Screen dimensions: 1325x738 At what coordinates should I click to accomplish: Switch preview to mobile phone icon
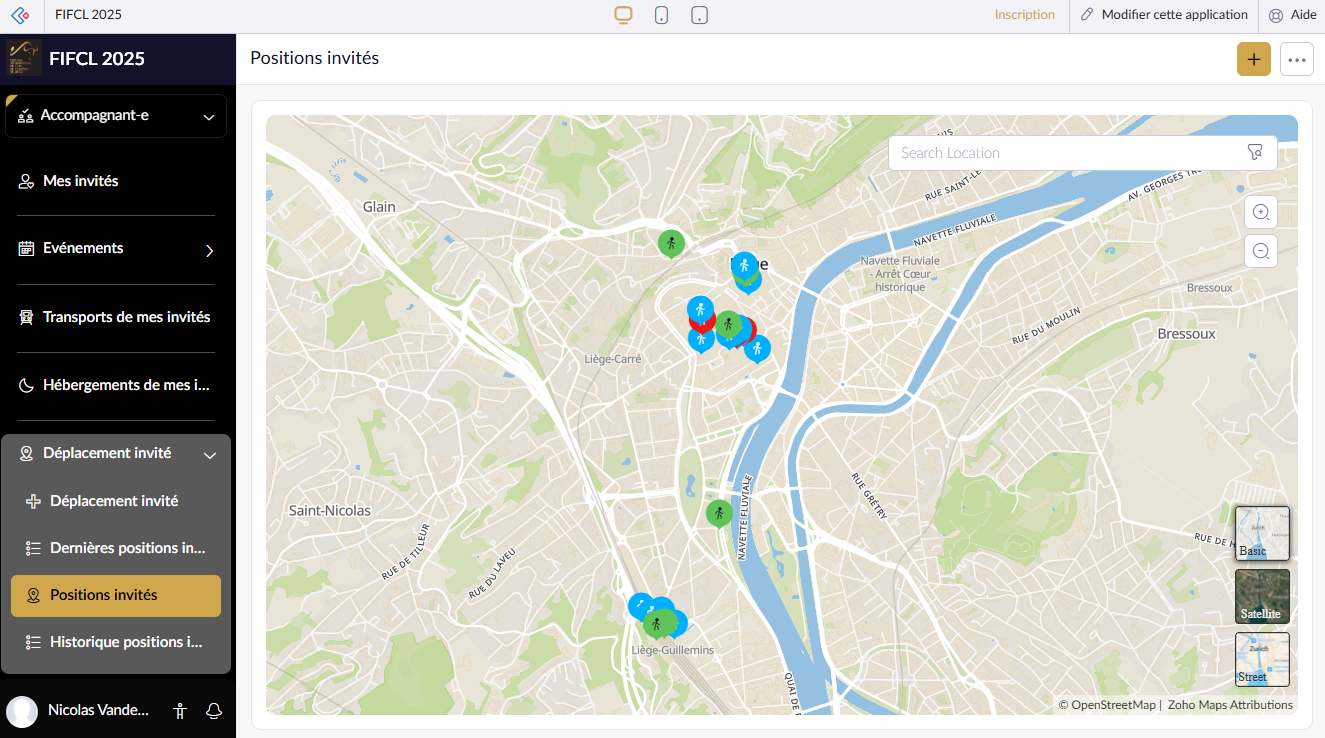point(662,15)
